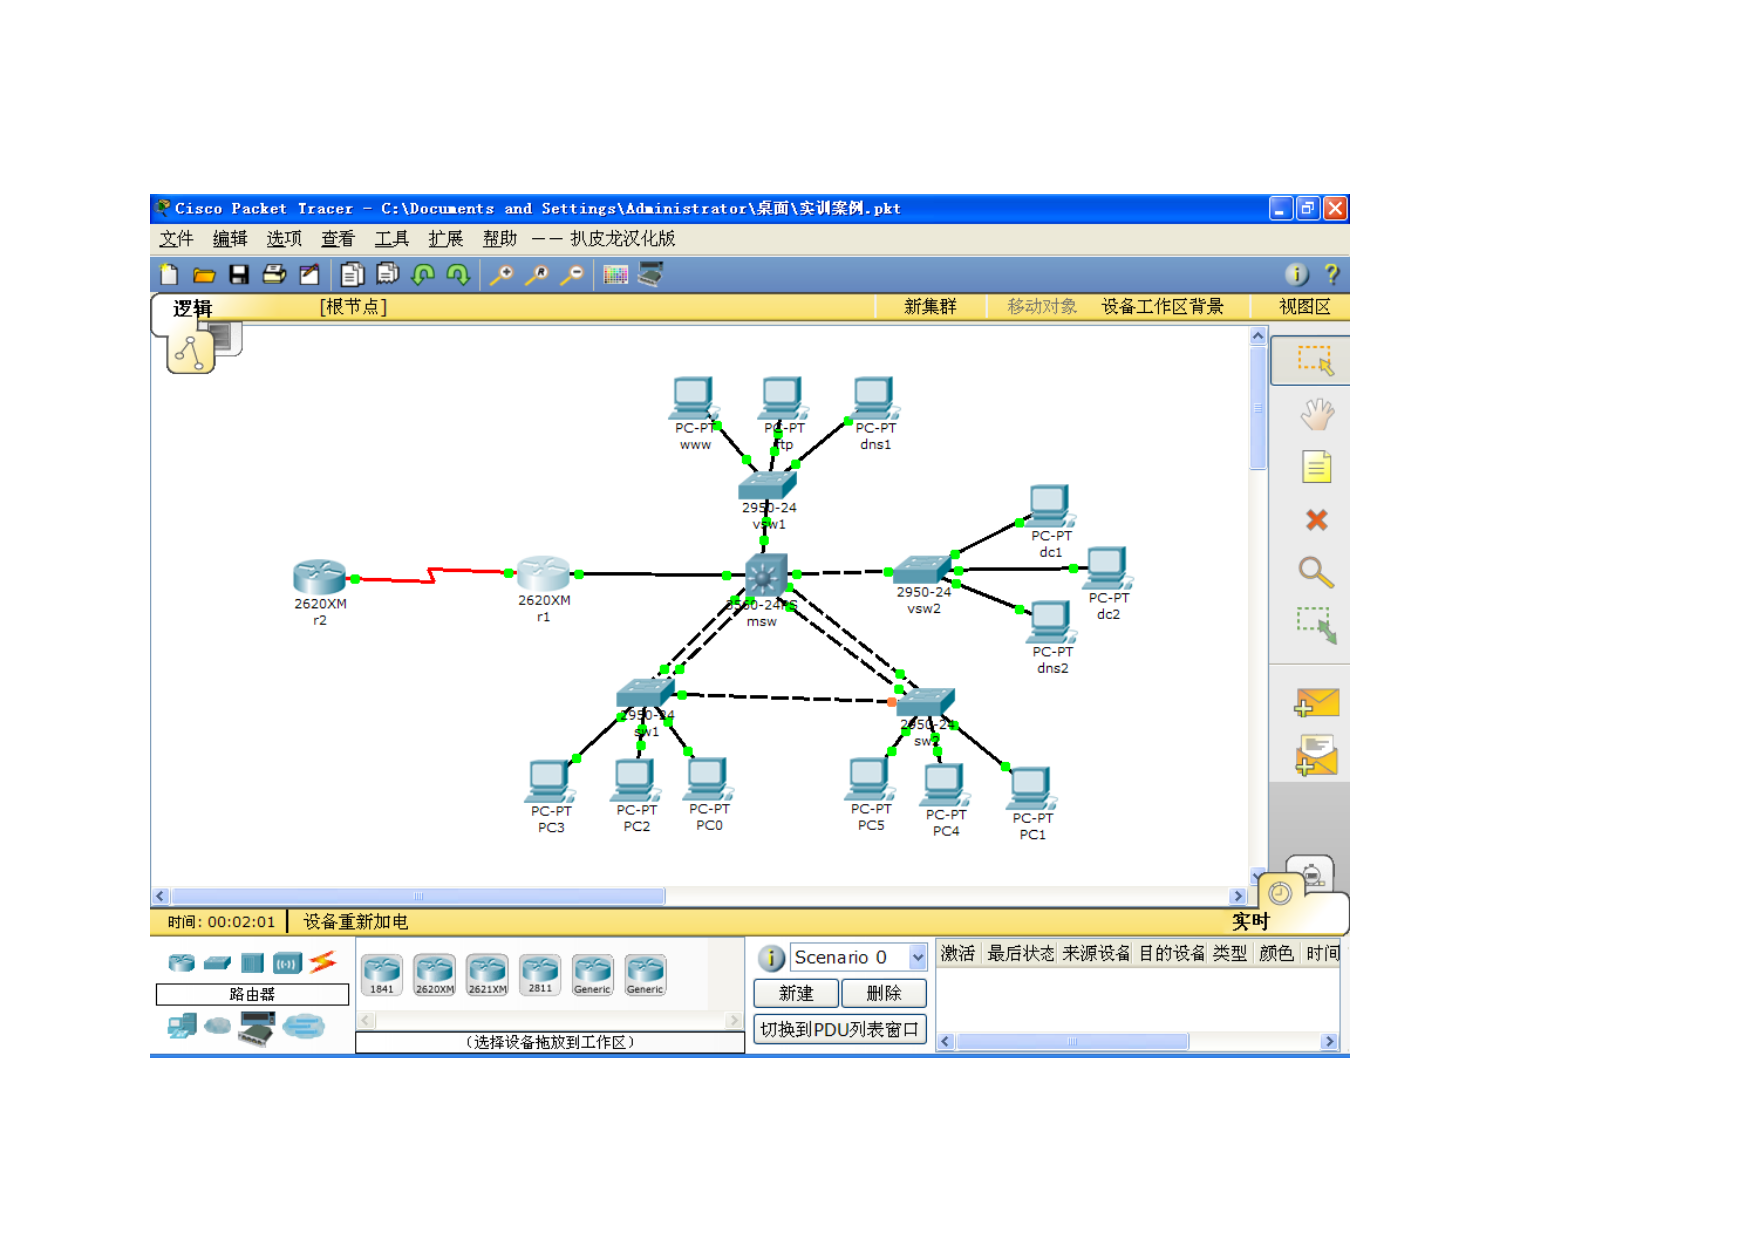Select the Multiuser Connection category icon
Image resolution: width=1754 pixels, height=1241 pixels.
303,1026
